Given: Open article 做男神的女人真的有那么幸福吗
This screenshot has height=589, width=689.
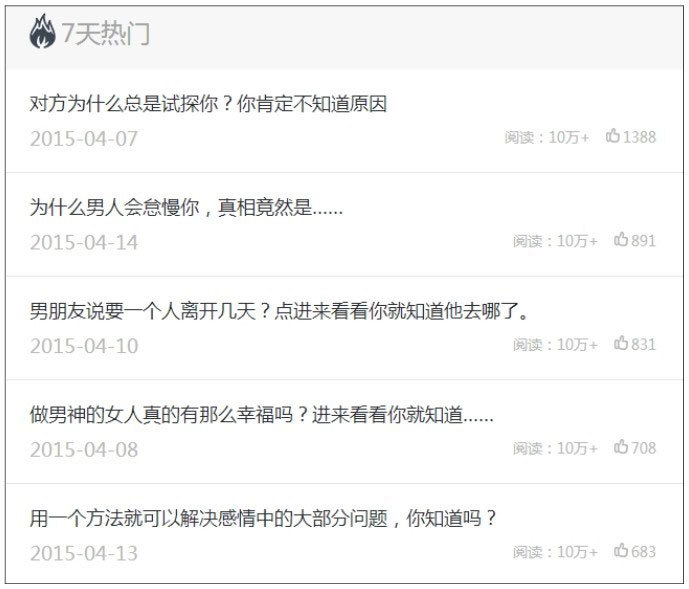Looking at the screenshot, I should click(x=261, y=414).
